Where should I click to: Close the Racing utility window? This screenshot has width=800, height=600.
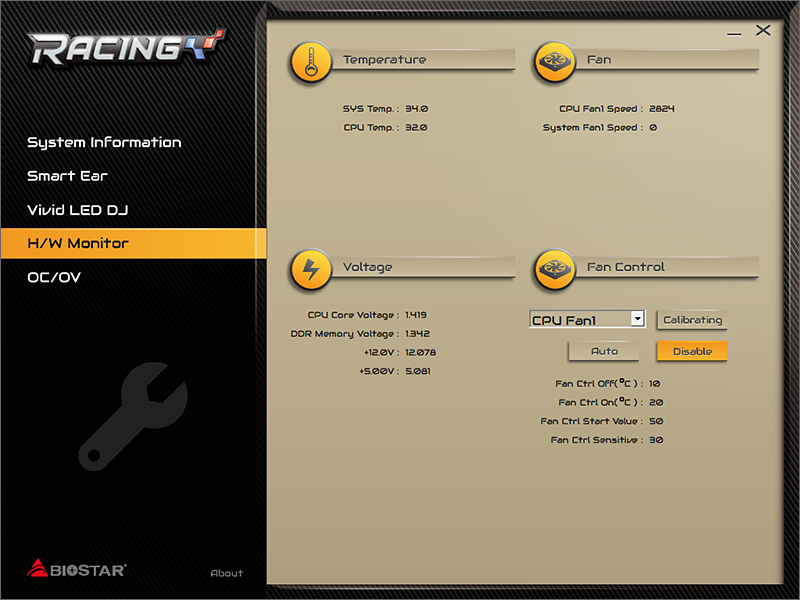pyautogui.click(x=763, y=30)
